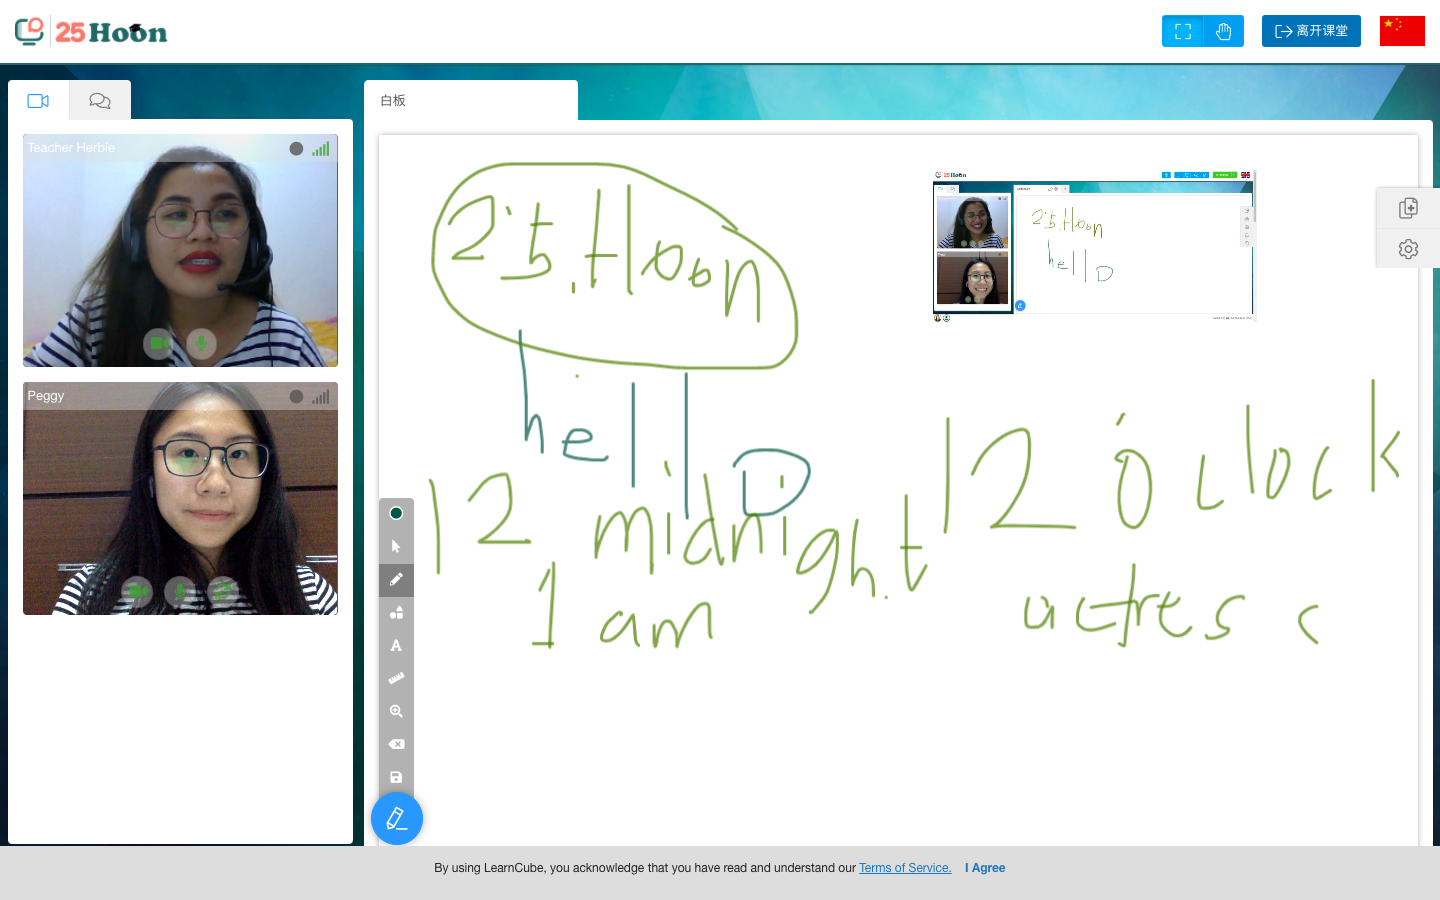
Task: Click Peggy's video feed
Action: pos(180,499)
